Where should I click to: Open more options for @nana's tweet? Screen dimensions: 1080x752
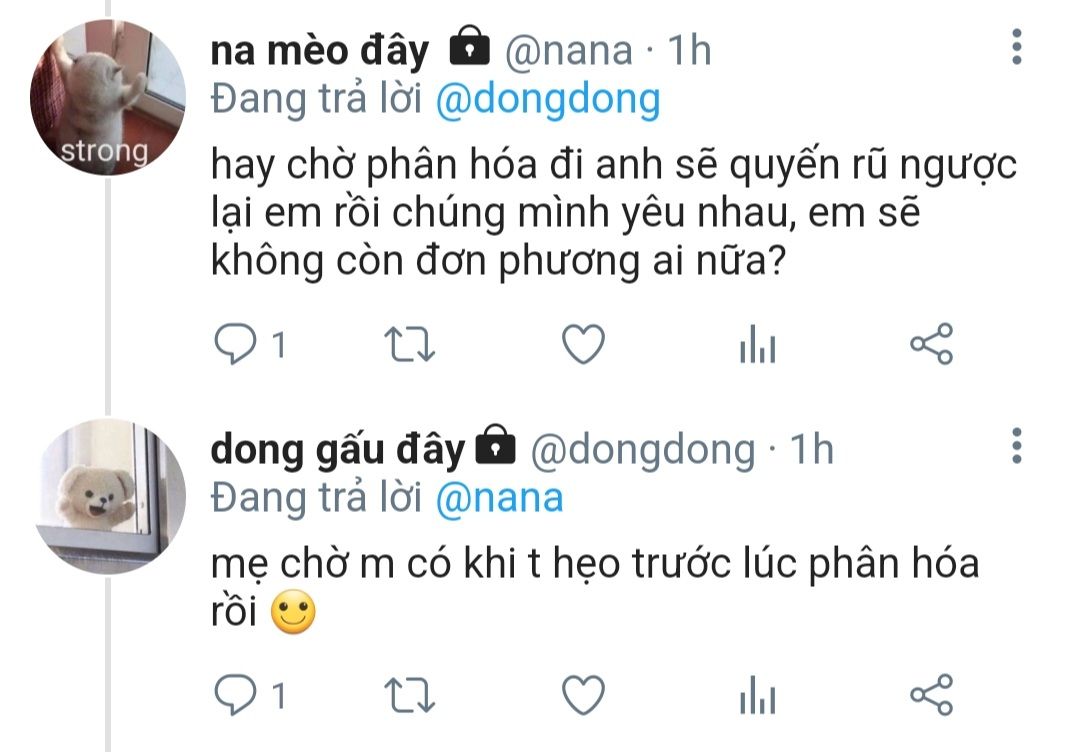[1017, 47]
